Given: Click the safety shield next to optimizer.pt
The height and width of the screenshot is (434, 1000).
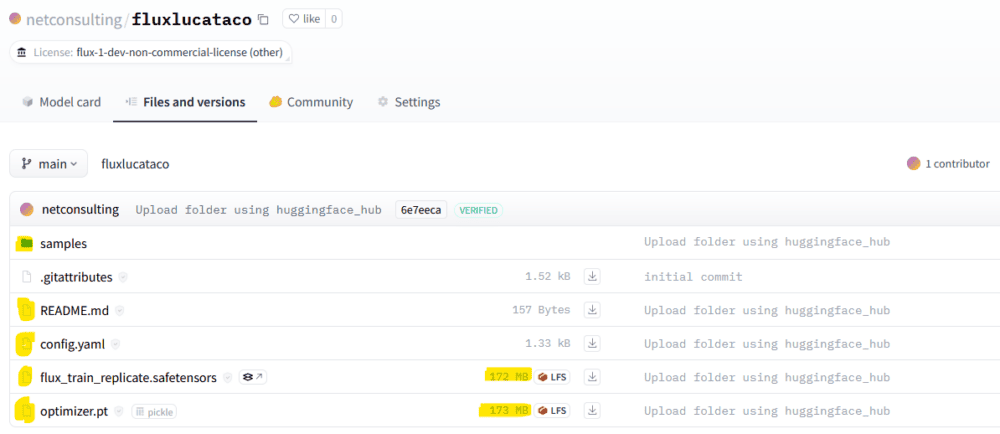Looking at the screenshot, I should click(x=119, y=412).
